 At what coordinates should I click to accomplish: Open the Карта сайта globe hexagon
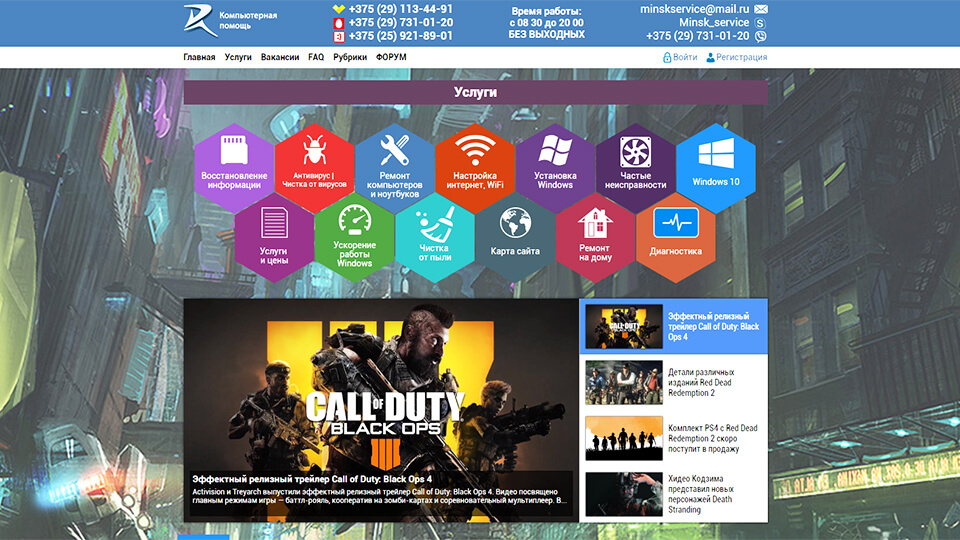(515, 238)
